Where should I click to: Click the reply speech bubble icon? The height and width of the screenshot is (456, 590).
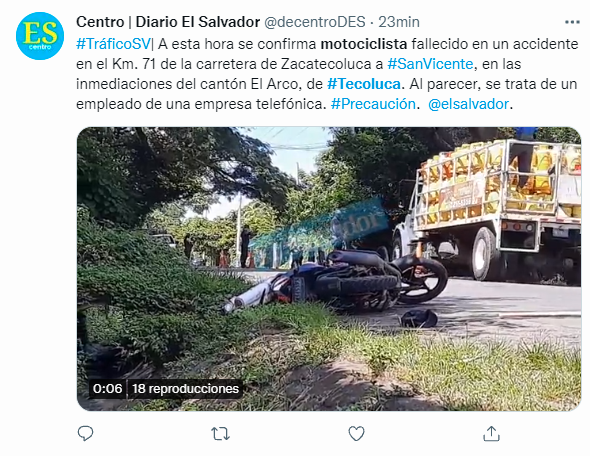[85, 433]
